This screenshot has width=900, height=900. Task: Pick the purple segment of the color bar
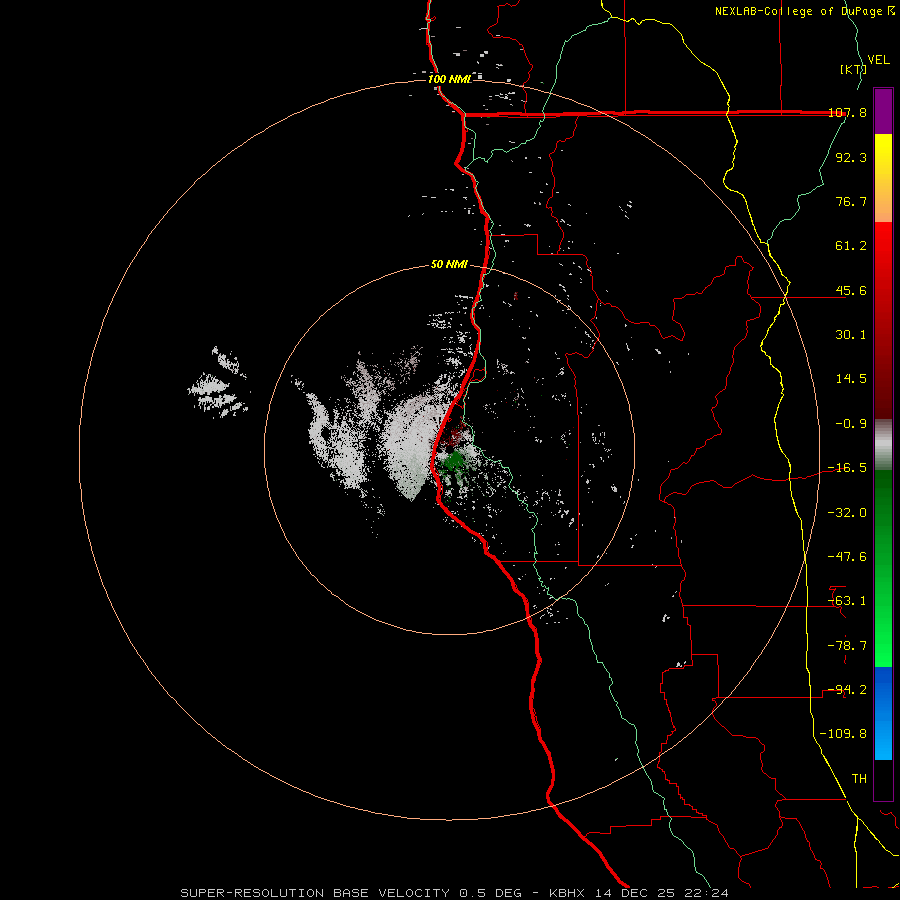click(883, 111)
